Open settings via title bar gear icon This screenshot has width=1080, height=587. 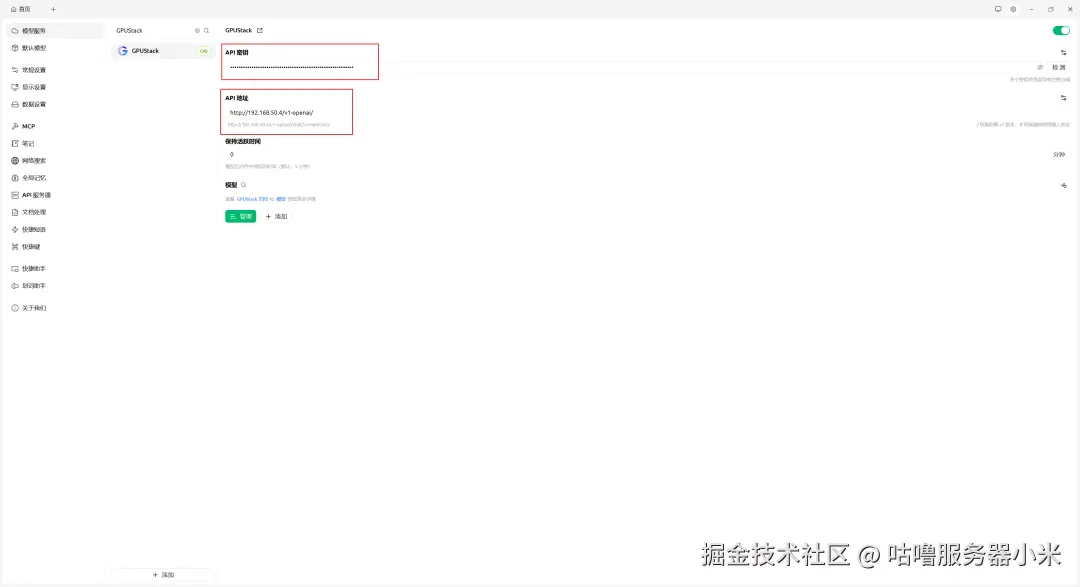(x=1013, y=10)
